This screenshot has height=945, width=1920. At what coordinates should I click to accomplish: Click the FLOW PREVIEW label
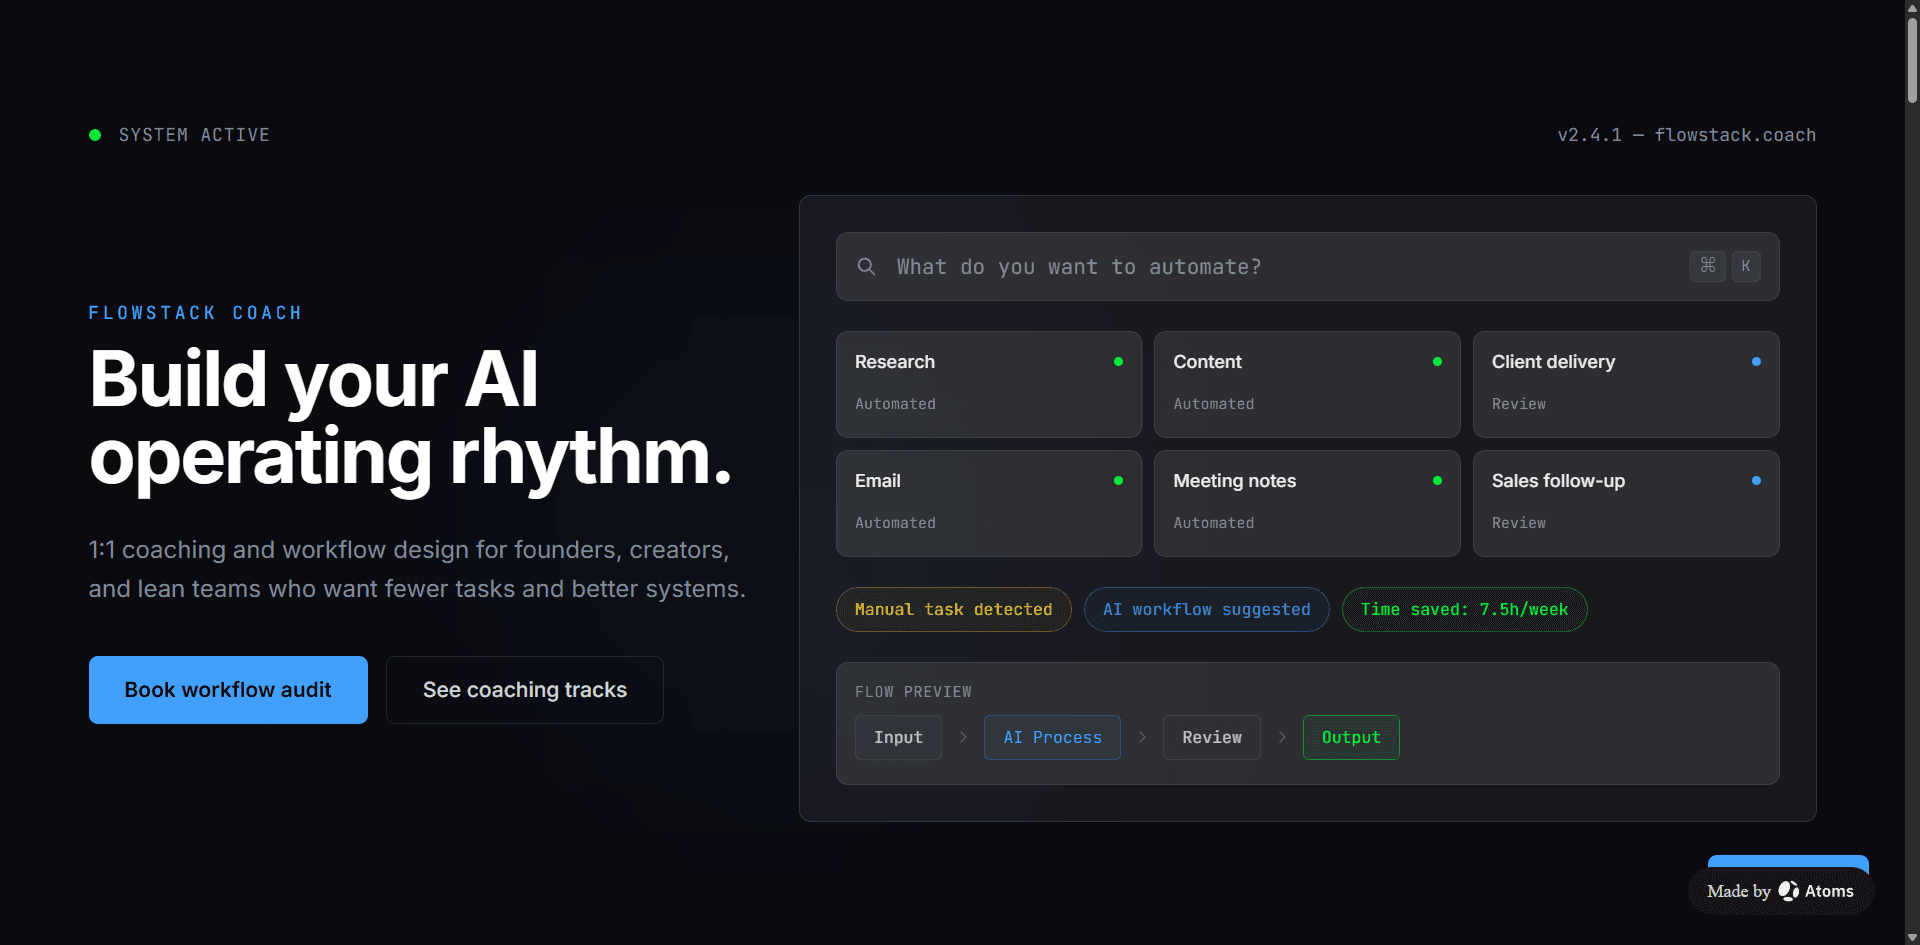(913, 692)
